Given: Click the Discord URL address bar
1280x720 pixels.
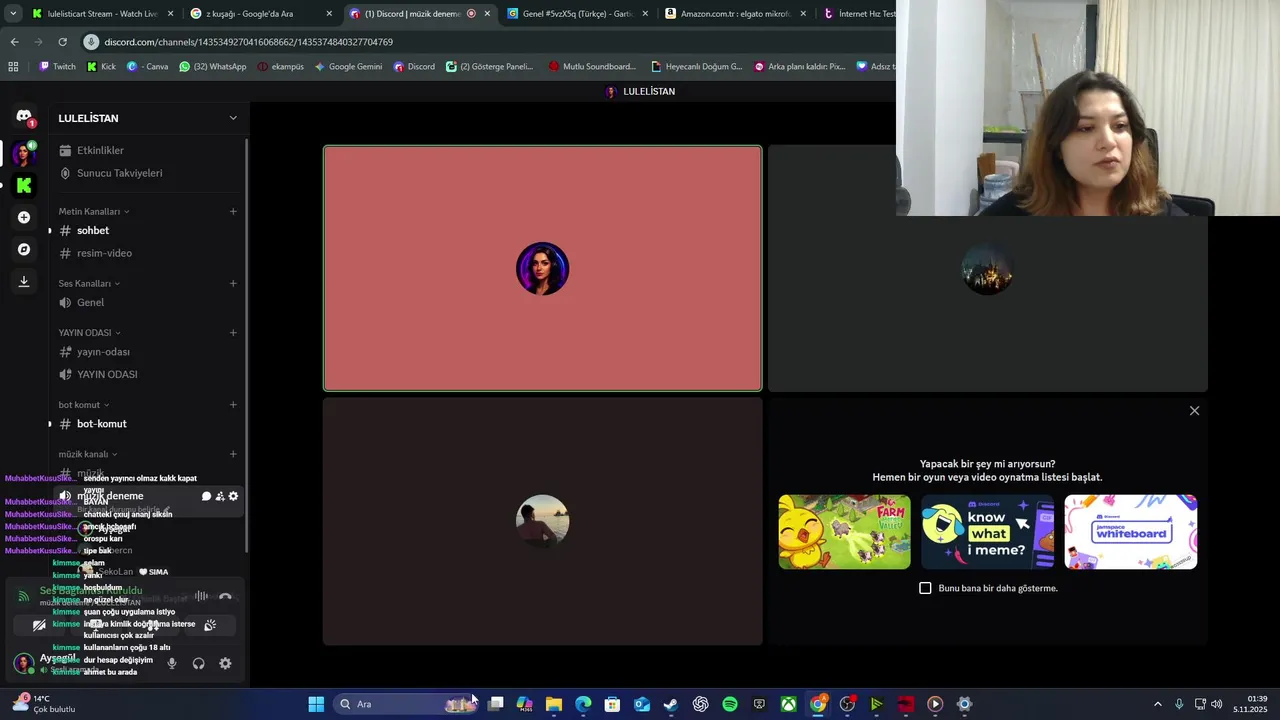Looking at the screenshot, I should [487, 42].
